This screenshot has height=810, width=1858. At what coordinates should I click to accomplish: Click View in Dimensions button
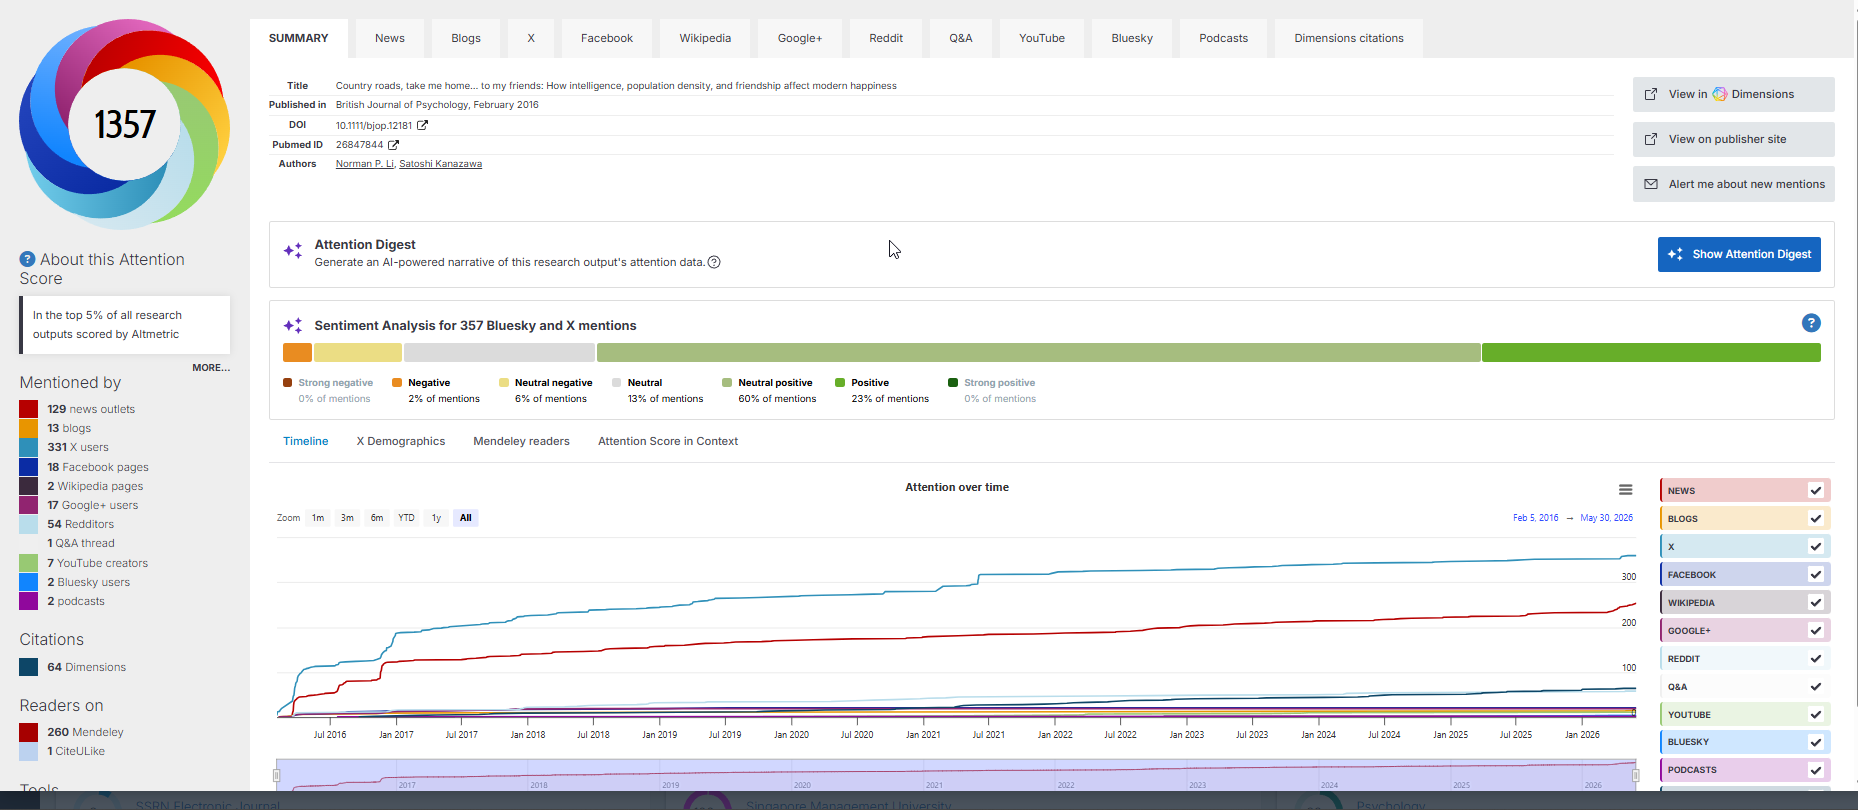click(1734, 94)
